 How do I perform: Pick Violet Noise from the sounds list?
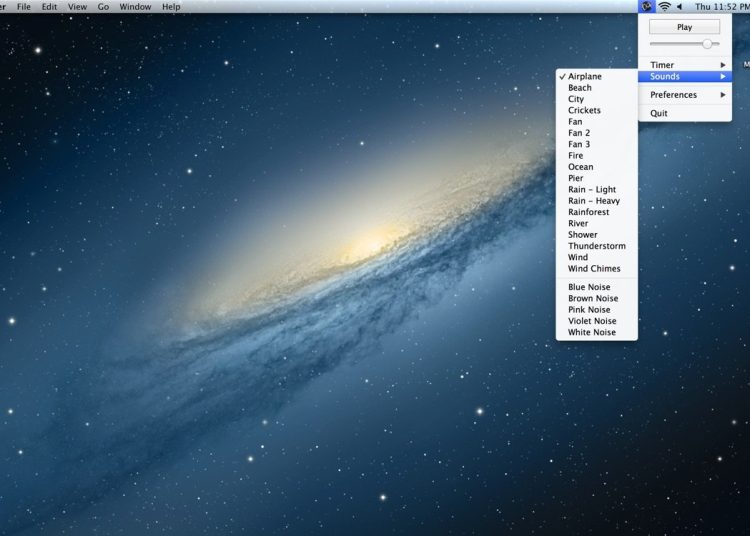[x=596, y=321]
